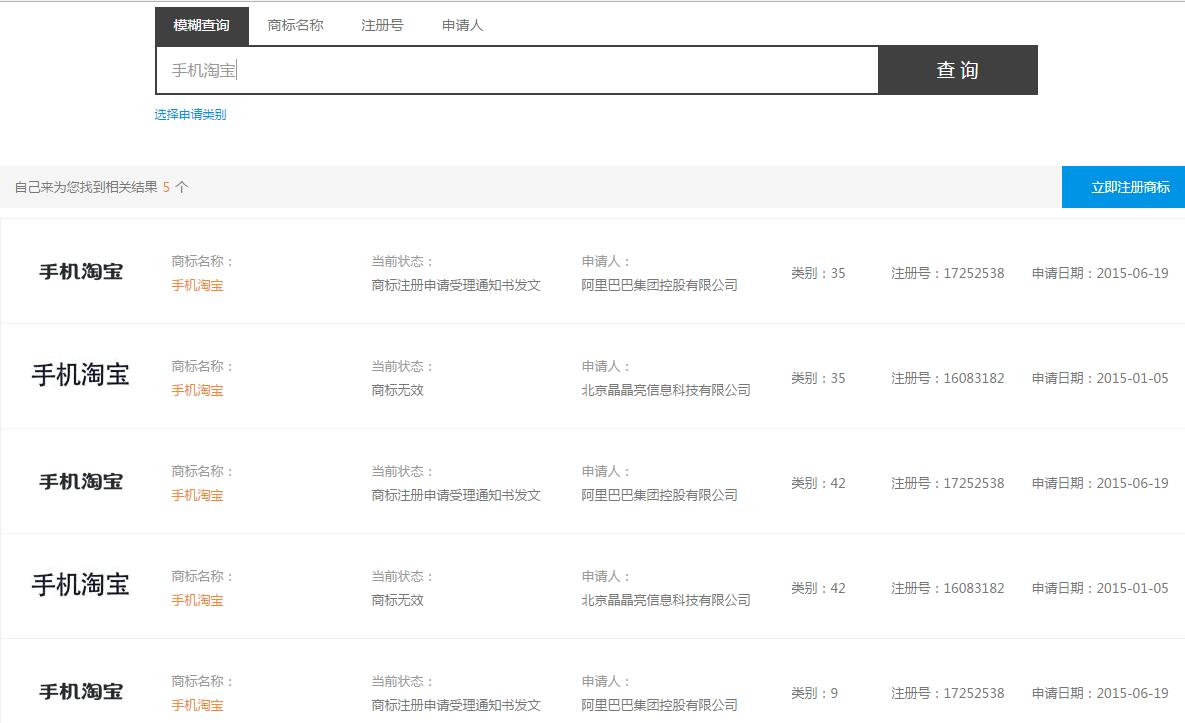
Task: Select applicant 北京晶晶亮信息科技有限公司 in class 42 row
Action: click(666, 601)
